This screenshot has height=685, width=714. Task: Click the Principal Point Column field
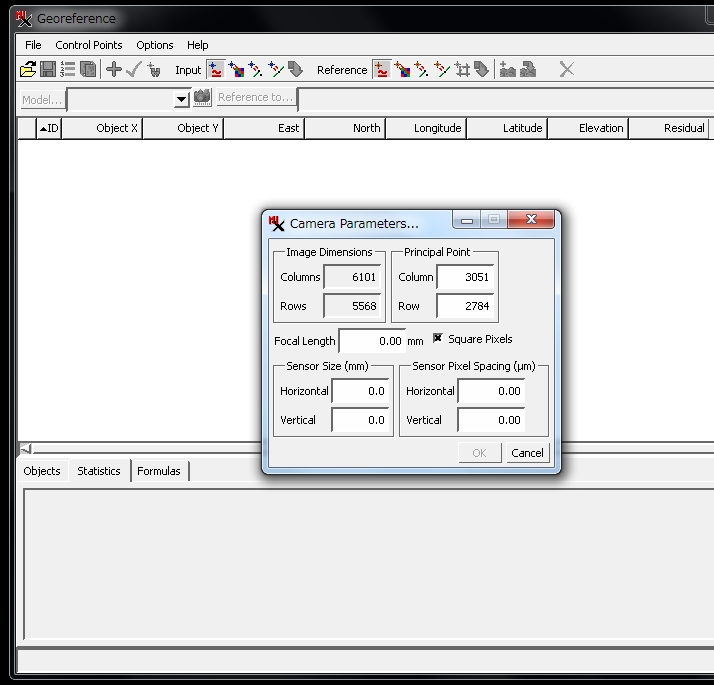(466, 277)
